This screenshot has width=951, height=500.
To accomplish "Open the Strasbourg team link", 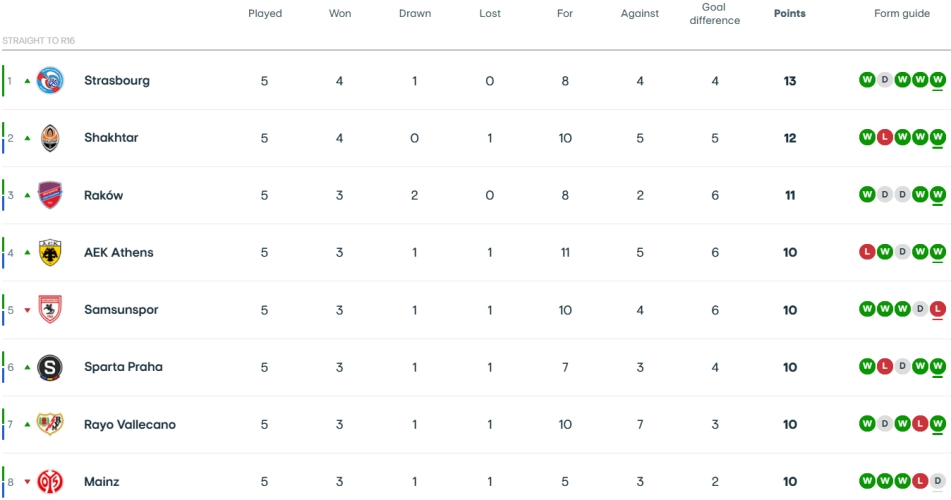I will (x=117, y=81).
